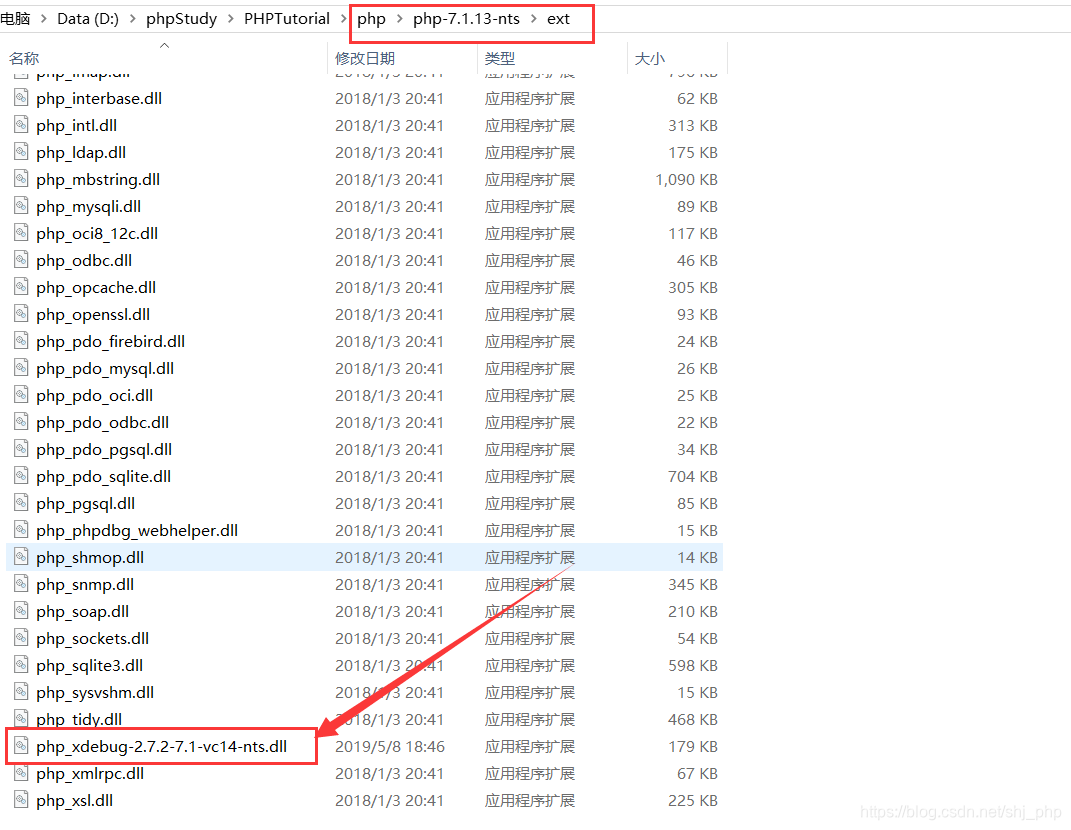Click the file icon beside php_xdebug-2.7.2 dll
This screenshot has width=1071, height=830.
pos(21,746)
